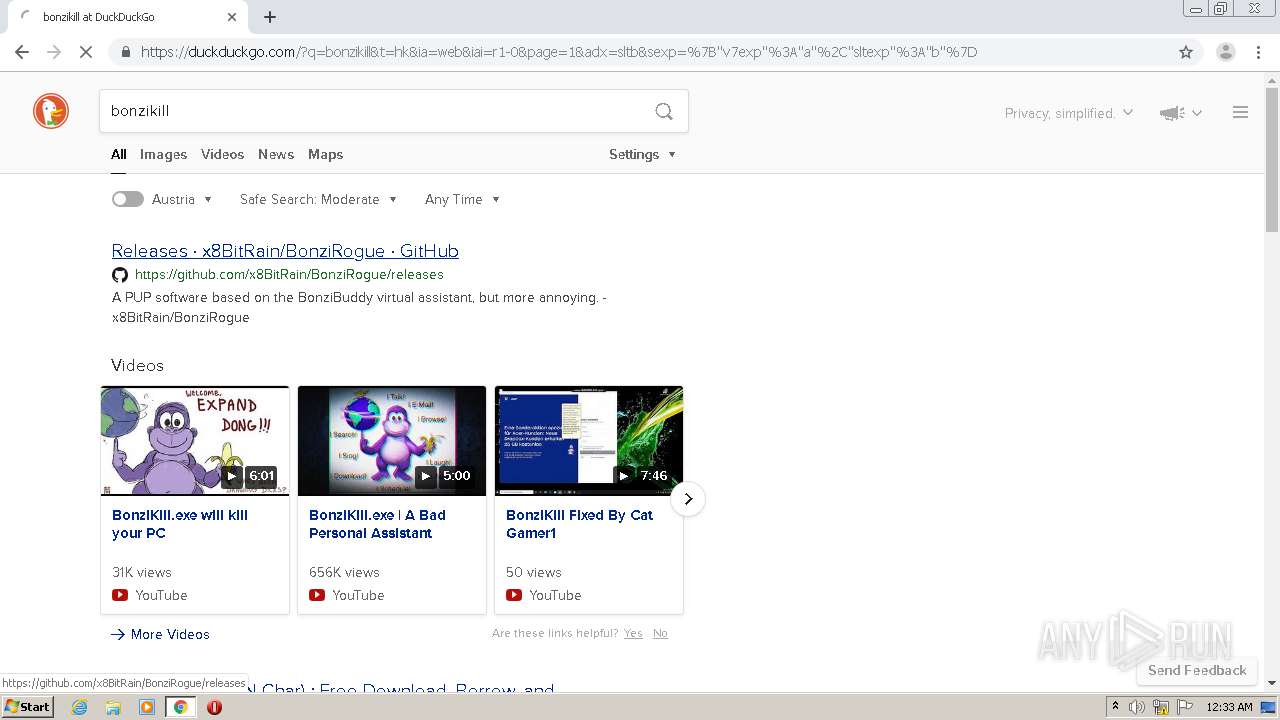Expand the Settings dropdown
1280x720 pixels.
tap(642, 154)
